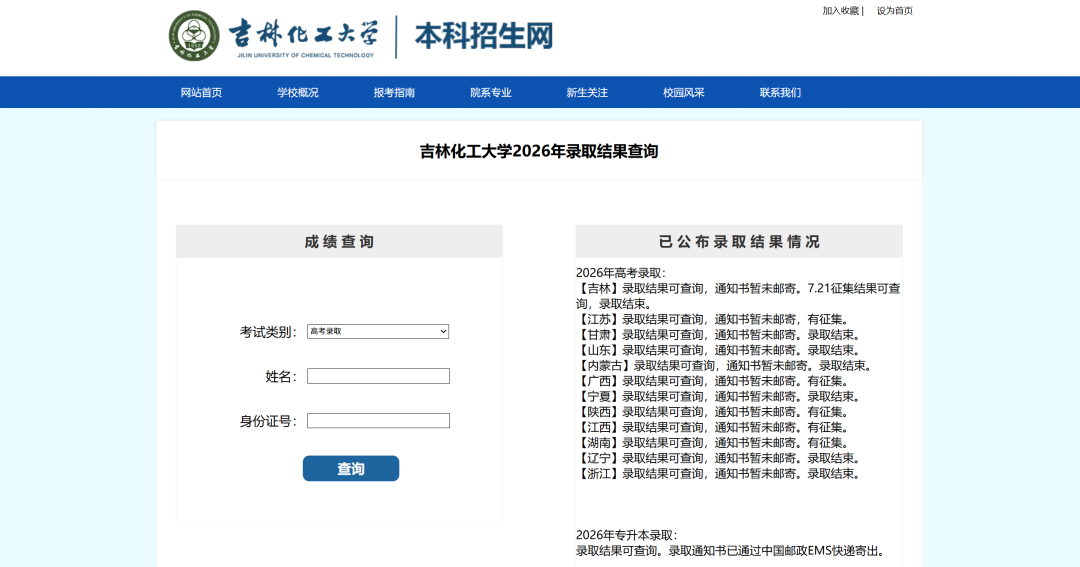Expand the 考试类别 dropdown showing 高考录取

(377, 331)
